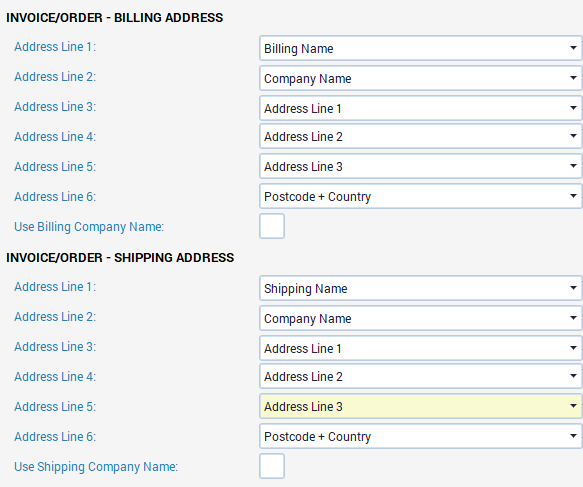Click the Use Billing Company Name label
Screen dimensions: 583x487
pyautogui.click(x=89, y=227)
